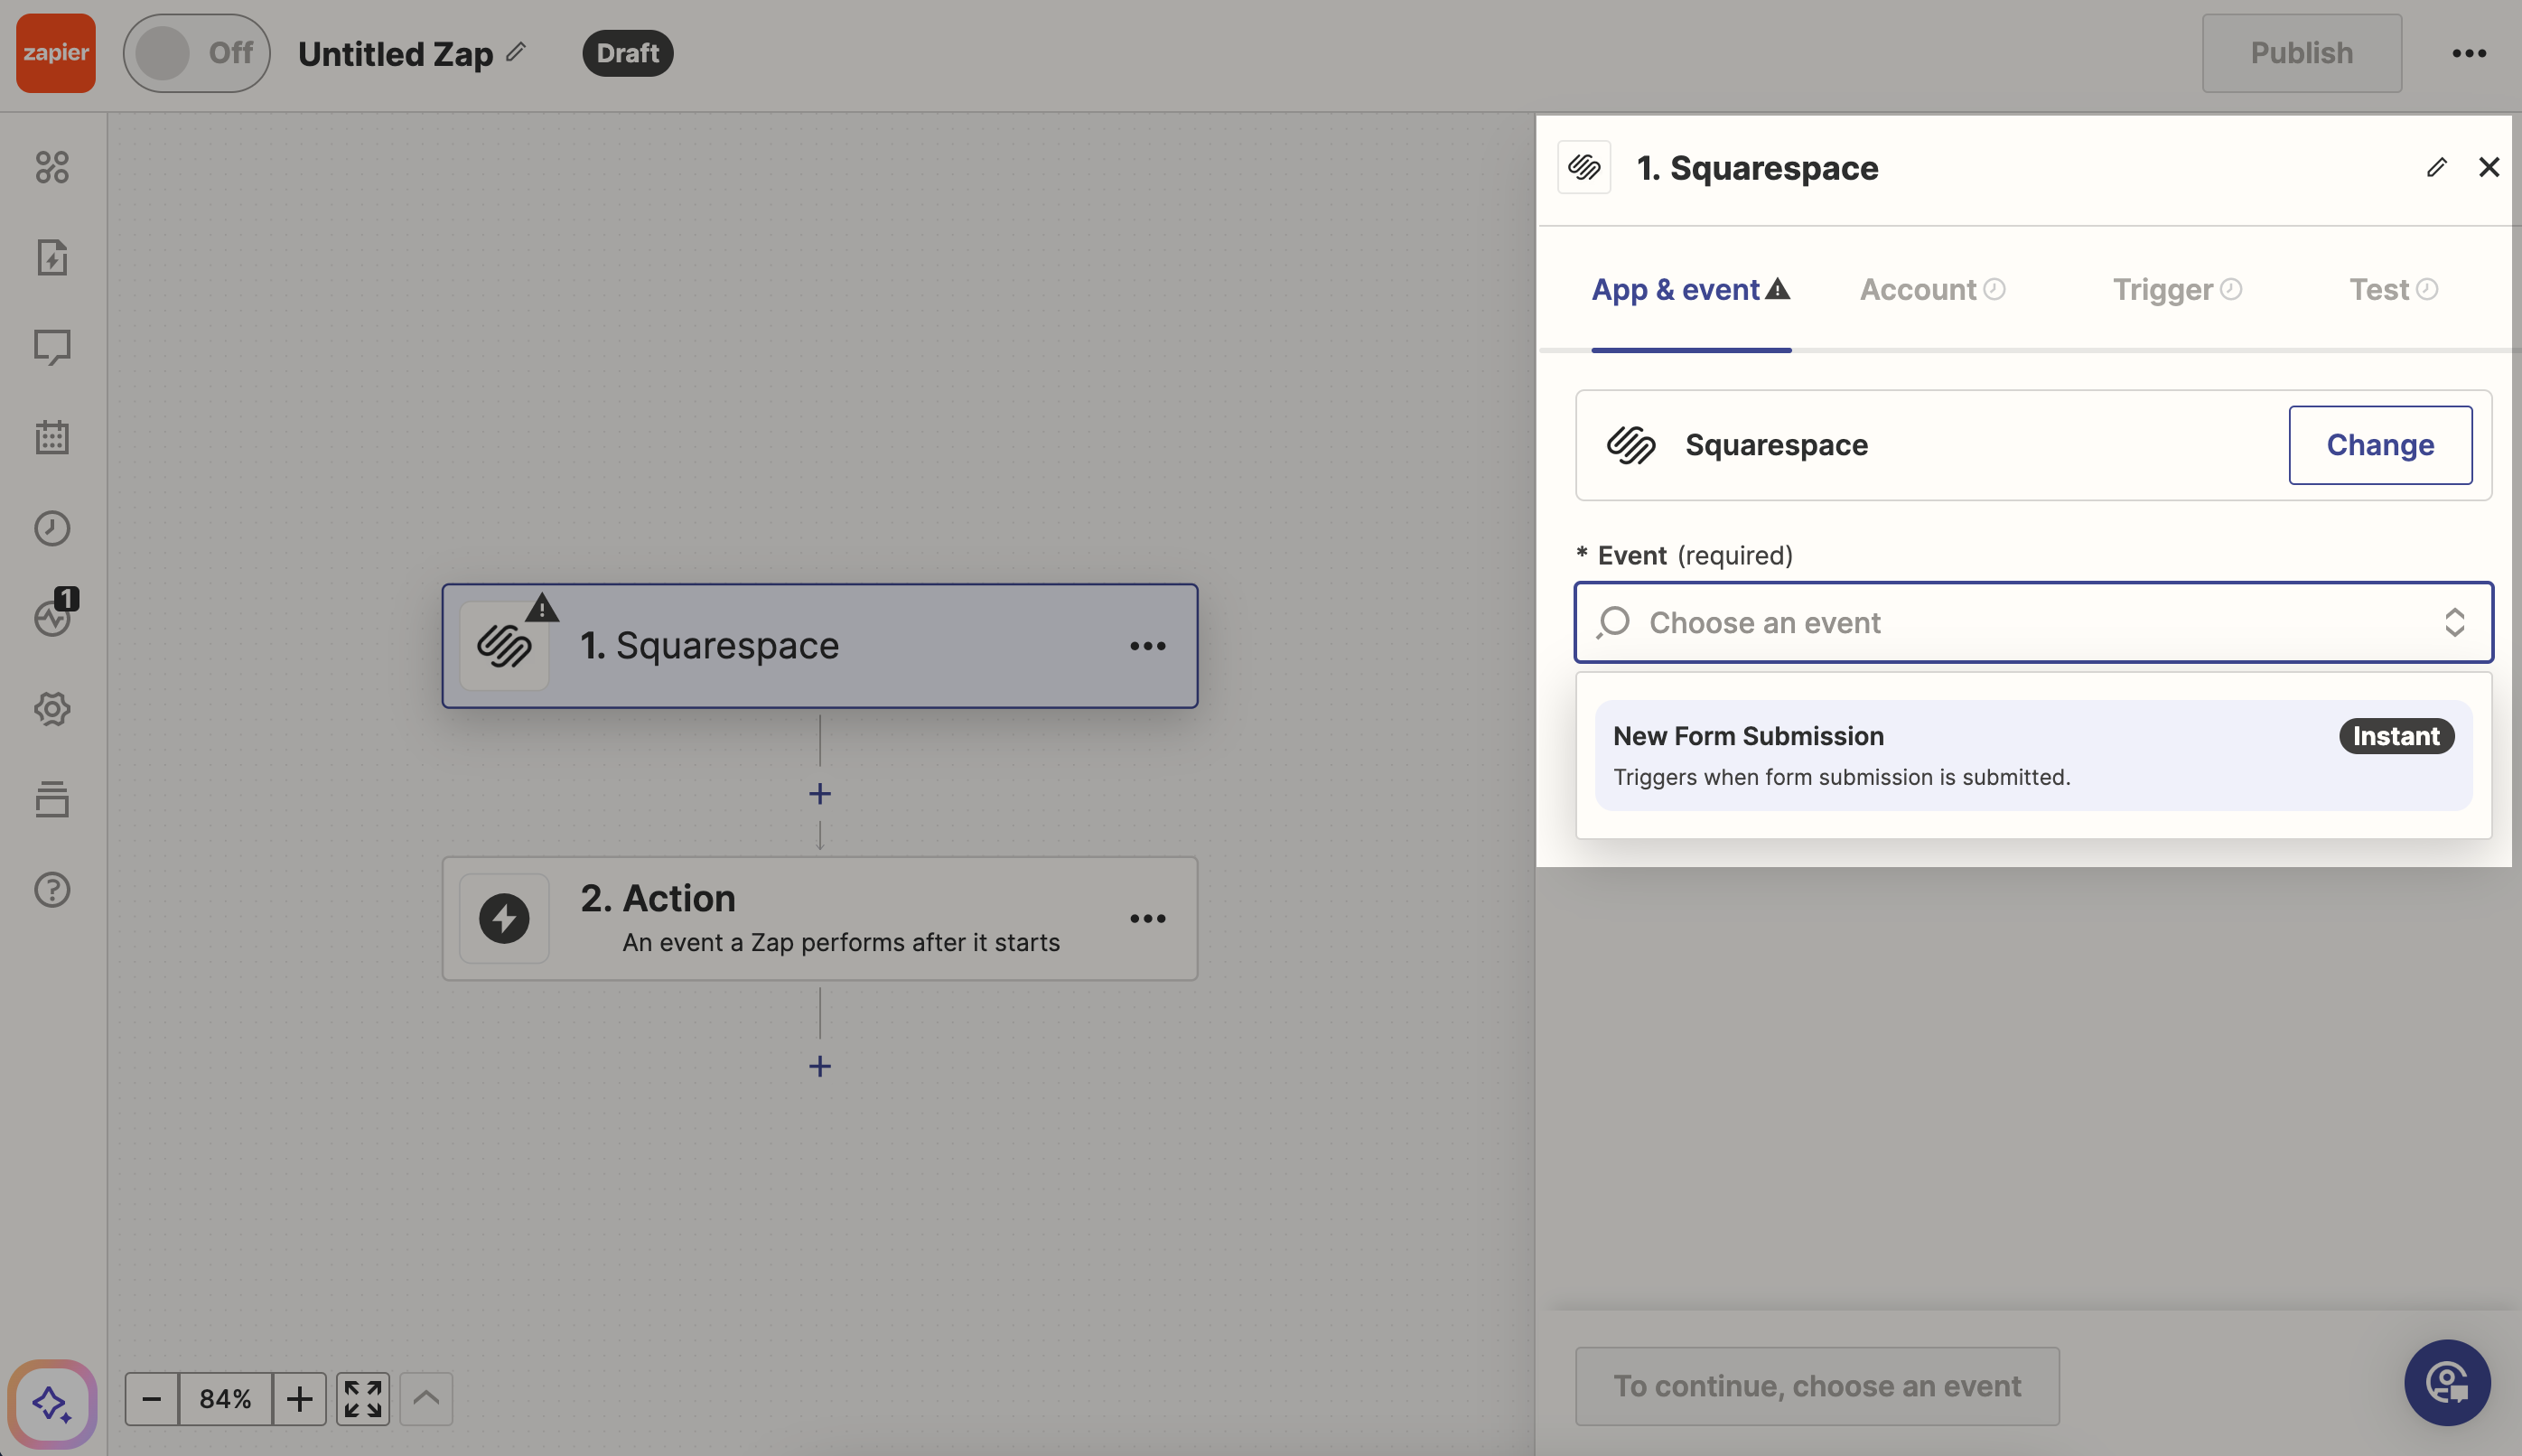Click the fit-to-view expand icon
The height and width of the screenshot is (1456, 2522).
pos(363,1398)
